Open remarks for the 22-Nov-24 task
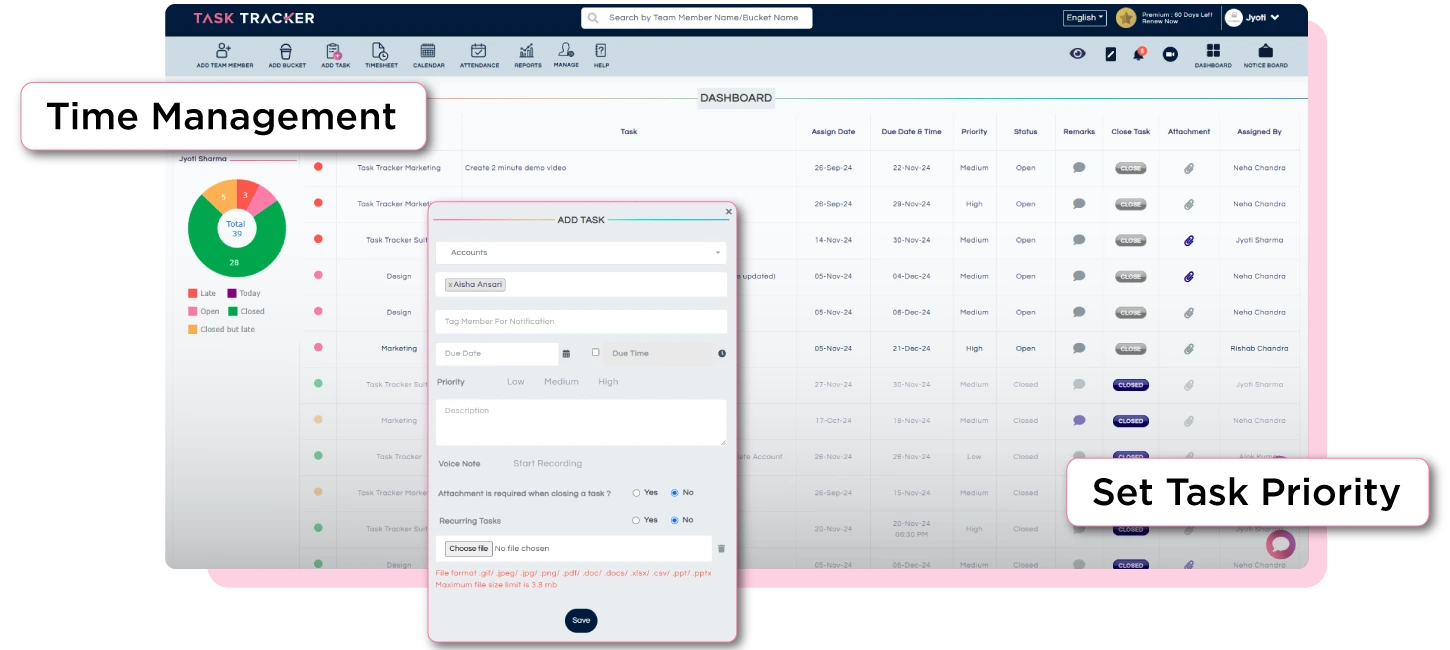The width and height of the screenshot is (1450, 650). 1079,167
